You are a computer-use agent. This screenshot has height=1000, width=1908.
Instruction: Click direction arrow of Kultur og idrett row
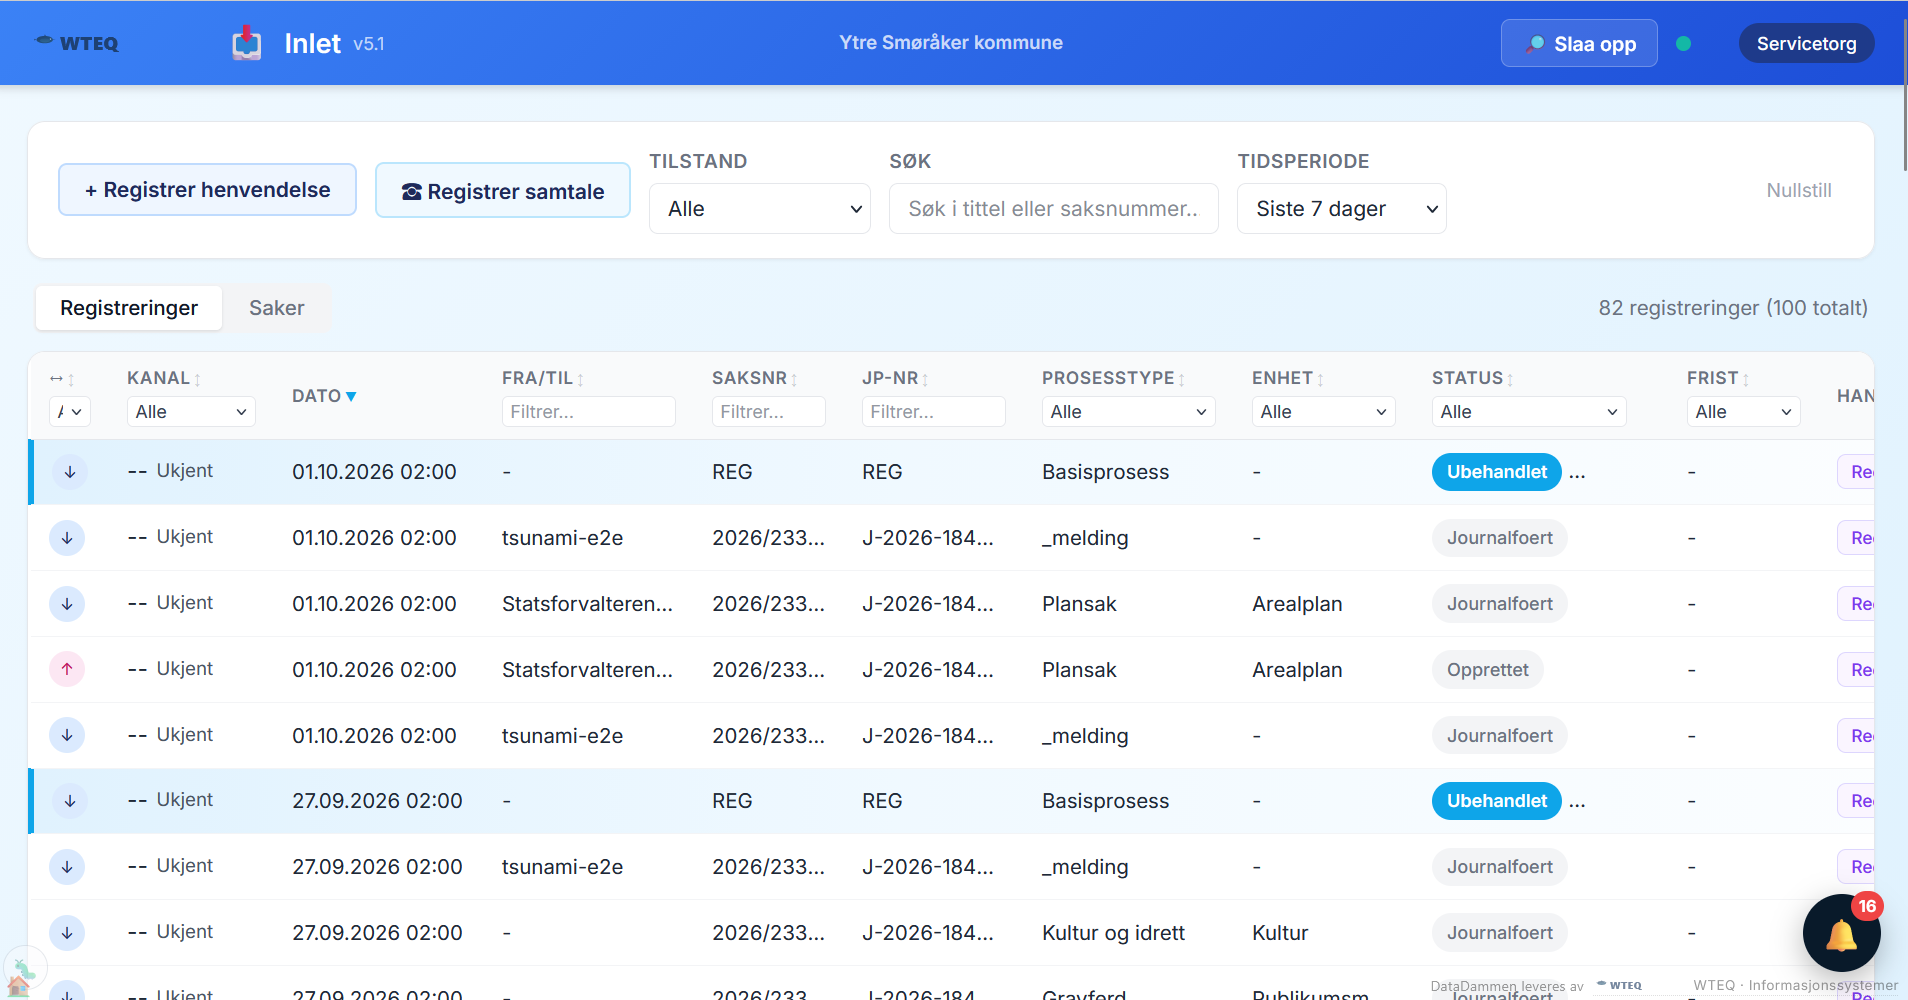pyautogui.click(x=67, y=932)
